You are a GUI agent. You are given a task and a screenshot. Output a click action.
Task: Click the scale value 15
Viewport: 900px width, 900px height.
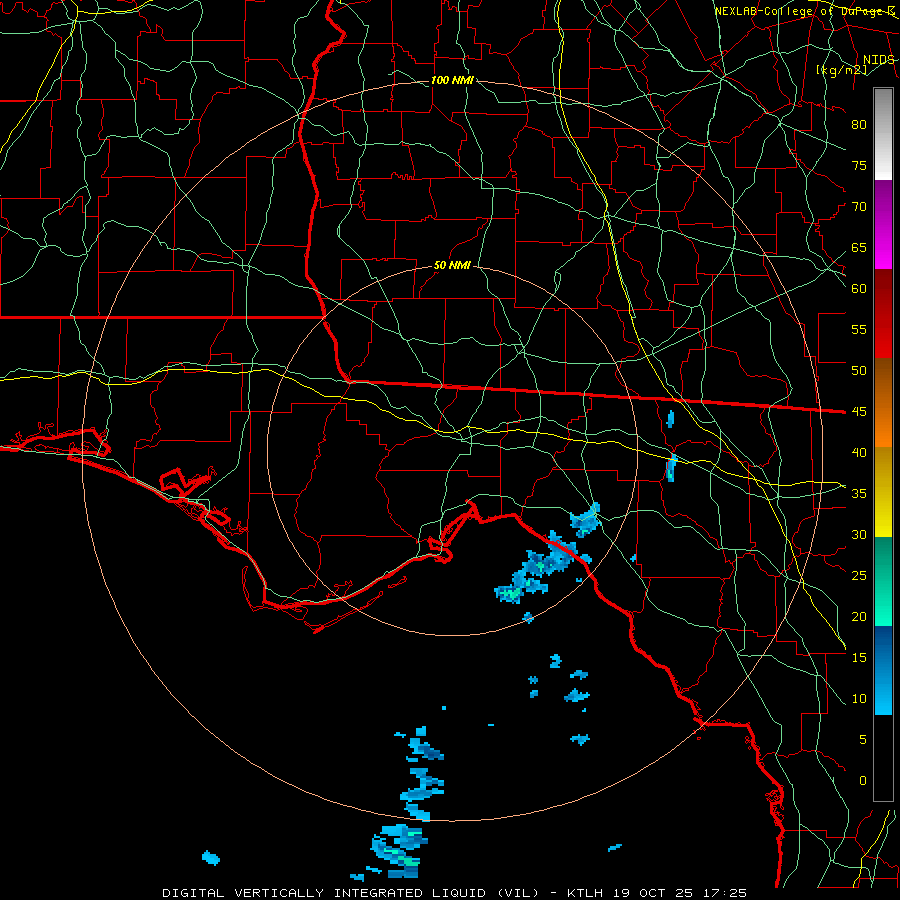tap(859, 658)
